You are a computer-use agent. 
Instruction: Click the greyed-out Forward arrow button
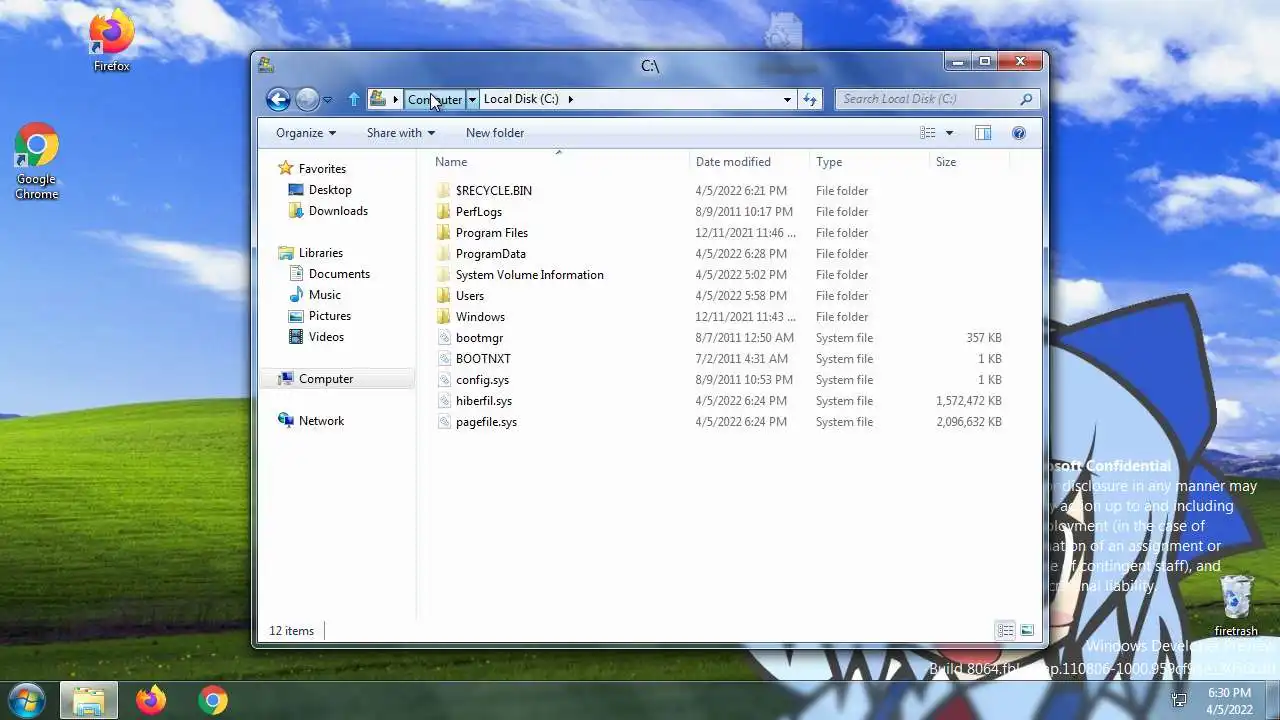tap(307, 99)
